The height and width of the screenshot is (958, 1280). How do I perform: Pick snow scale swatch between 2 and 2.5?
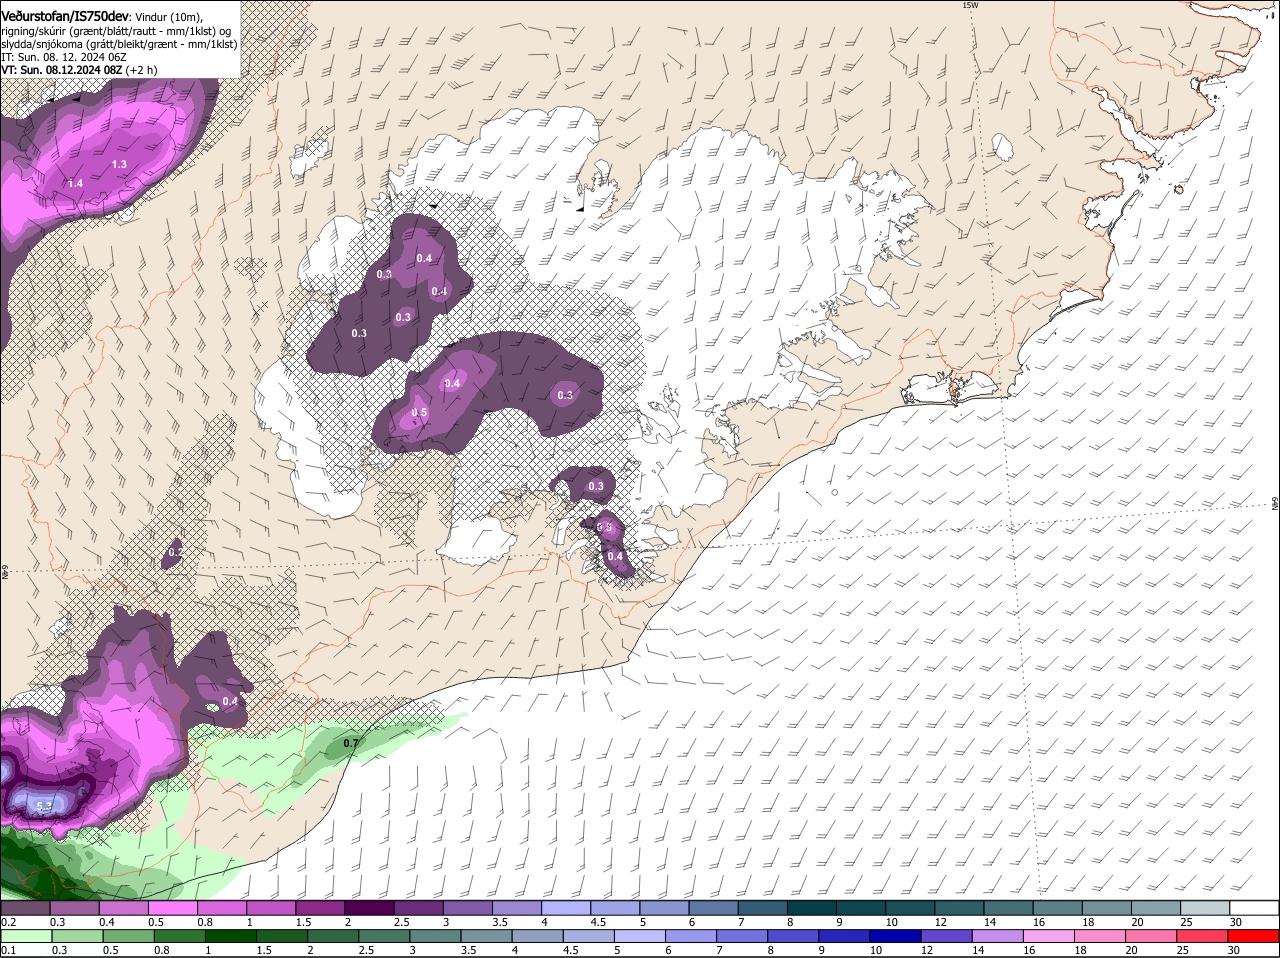click(369, 908)
